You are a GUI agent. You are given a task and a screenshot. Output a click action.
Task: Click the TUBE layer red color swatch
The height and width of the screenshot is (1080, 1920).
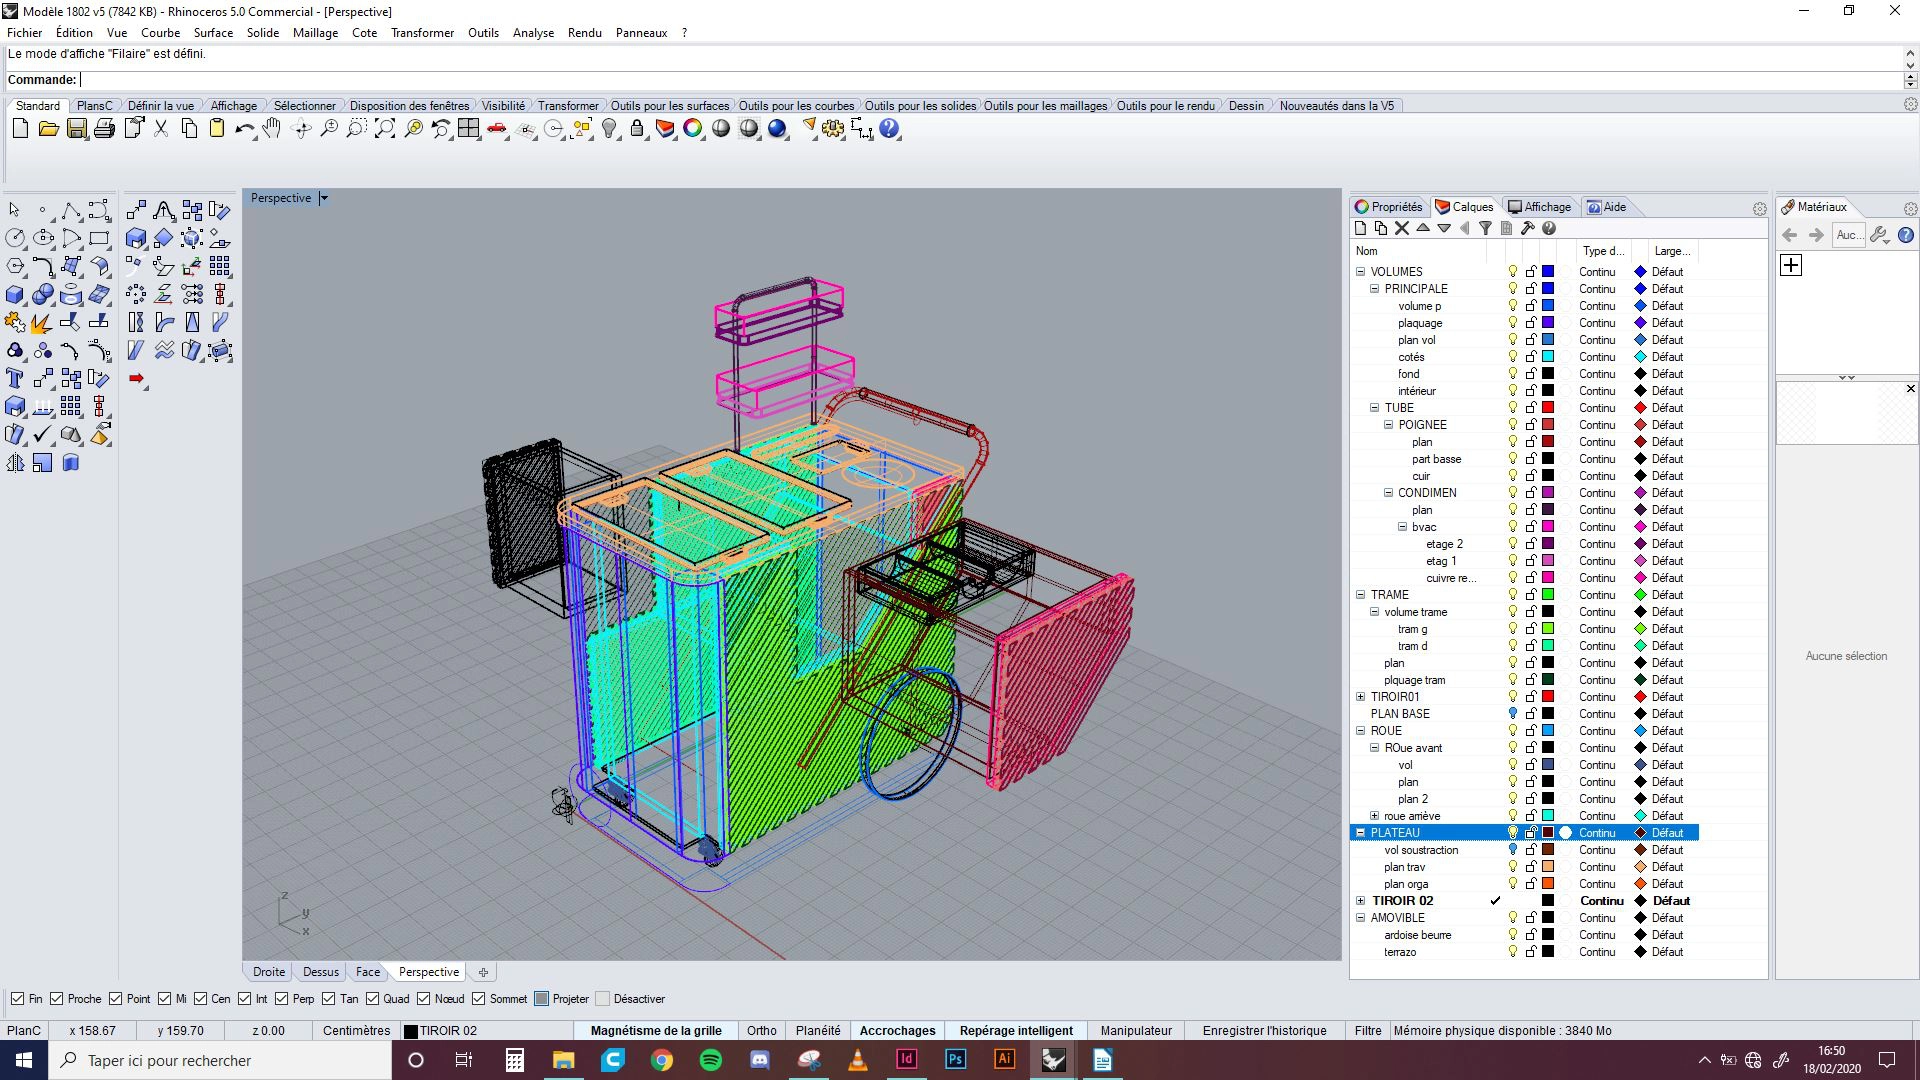[1547, 408]
